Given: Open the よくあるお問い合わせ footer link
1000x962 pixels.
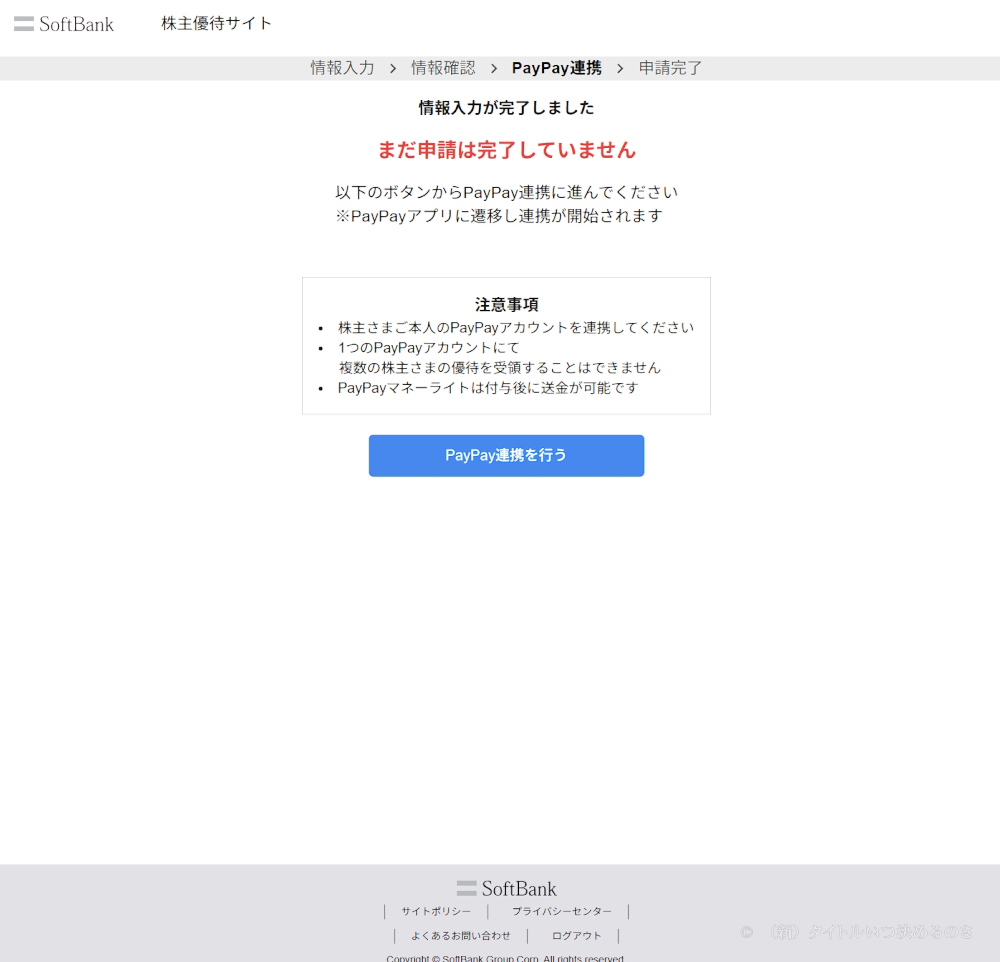Looking at the screenshot, I should pos(461,936).
